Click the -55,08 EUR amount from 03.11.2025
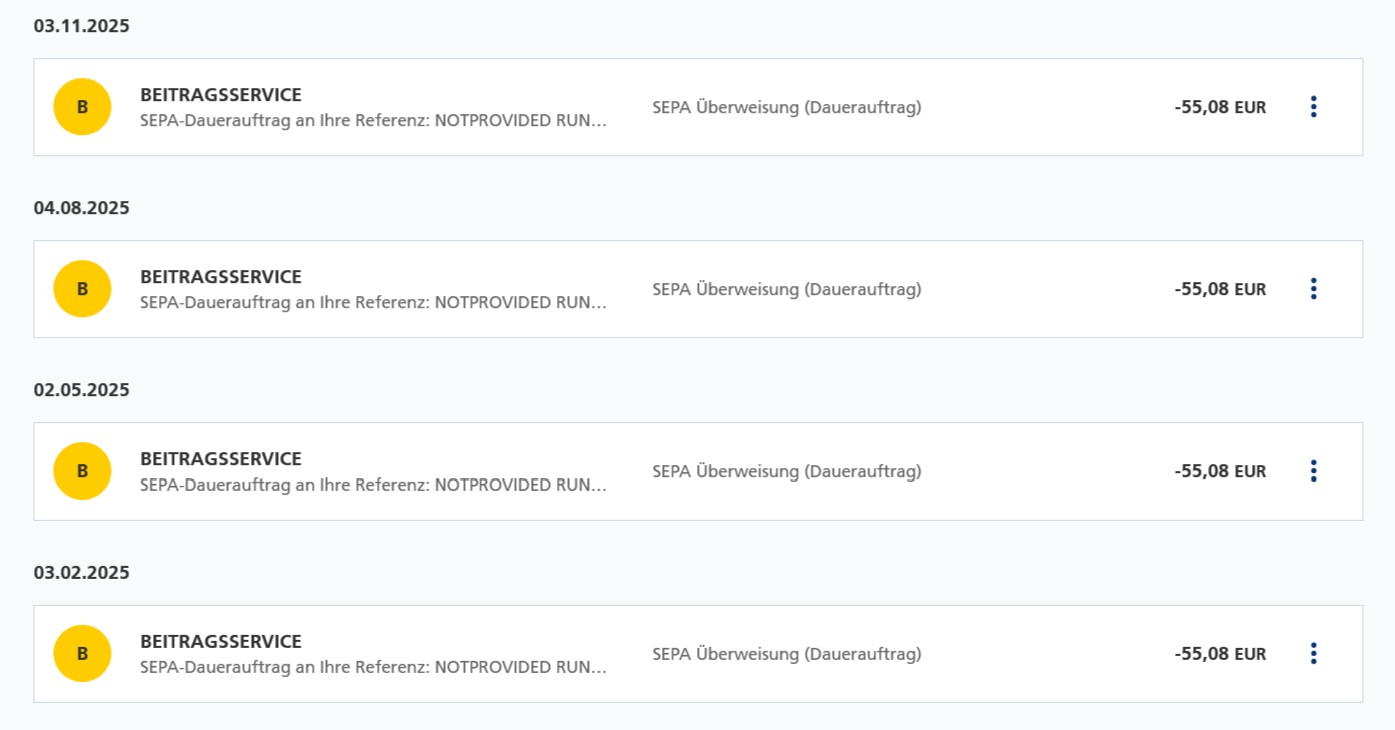The width and height of the screenshot is (1395, 730). tap(1220, 107)
